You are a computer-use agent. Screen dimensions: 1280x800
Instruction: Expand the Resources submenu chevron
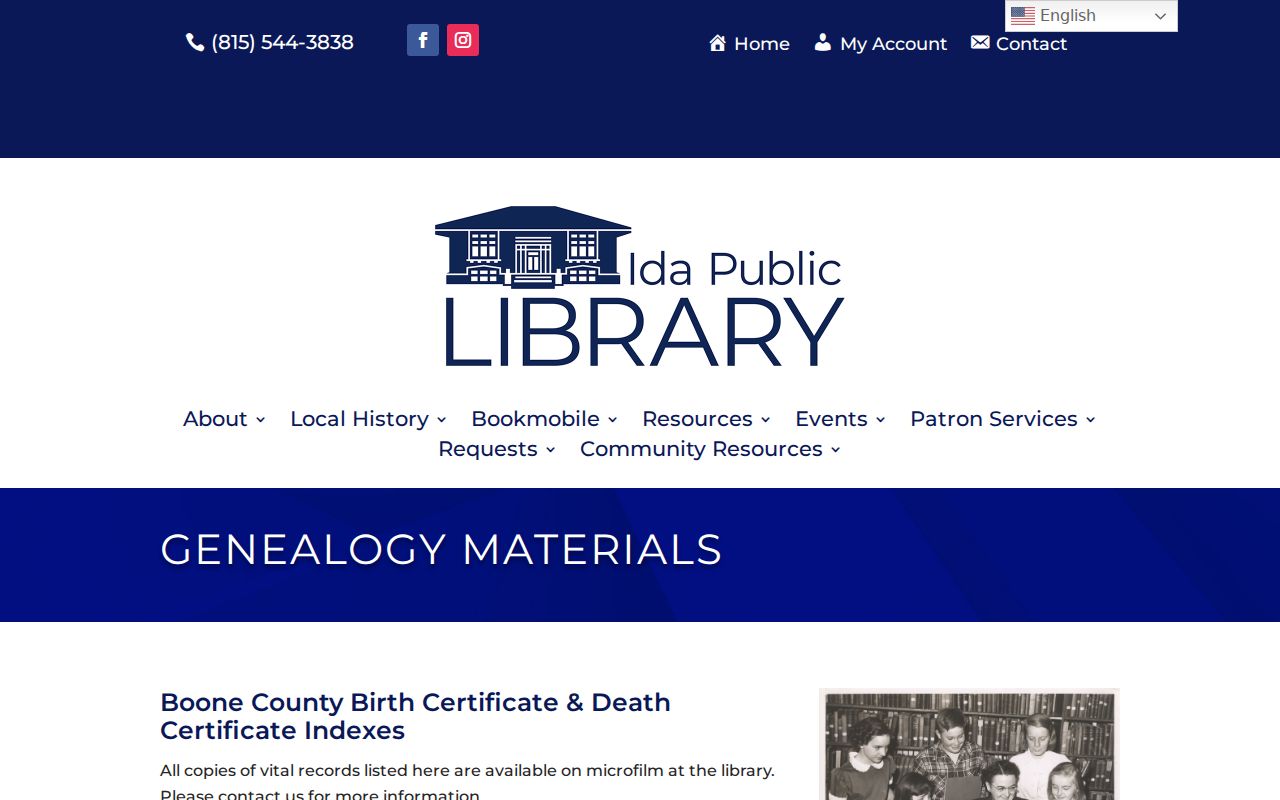(765, 420)
